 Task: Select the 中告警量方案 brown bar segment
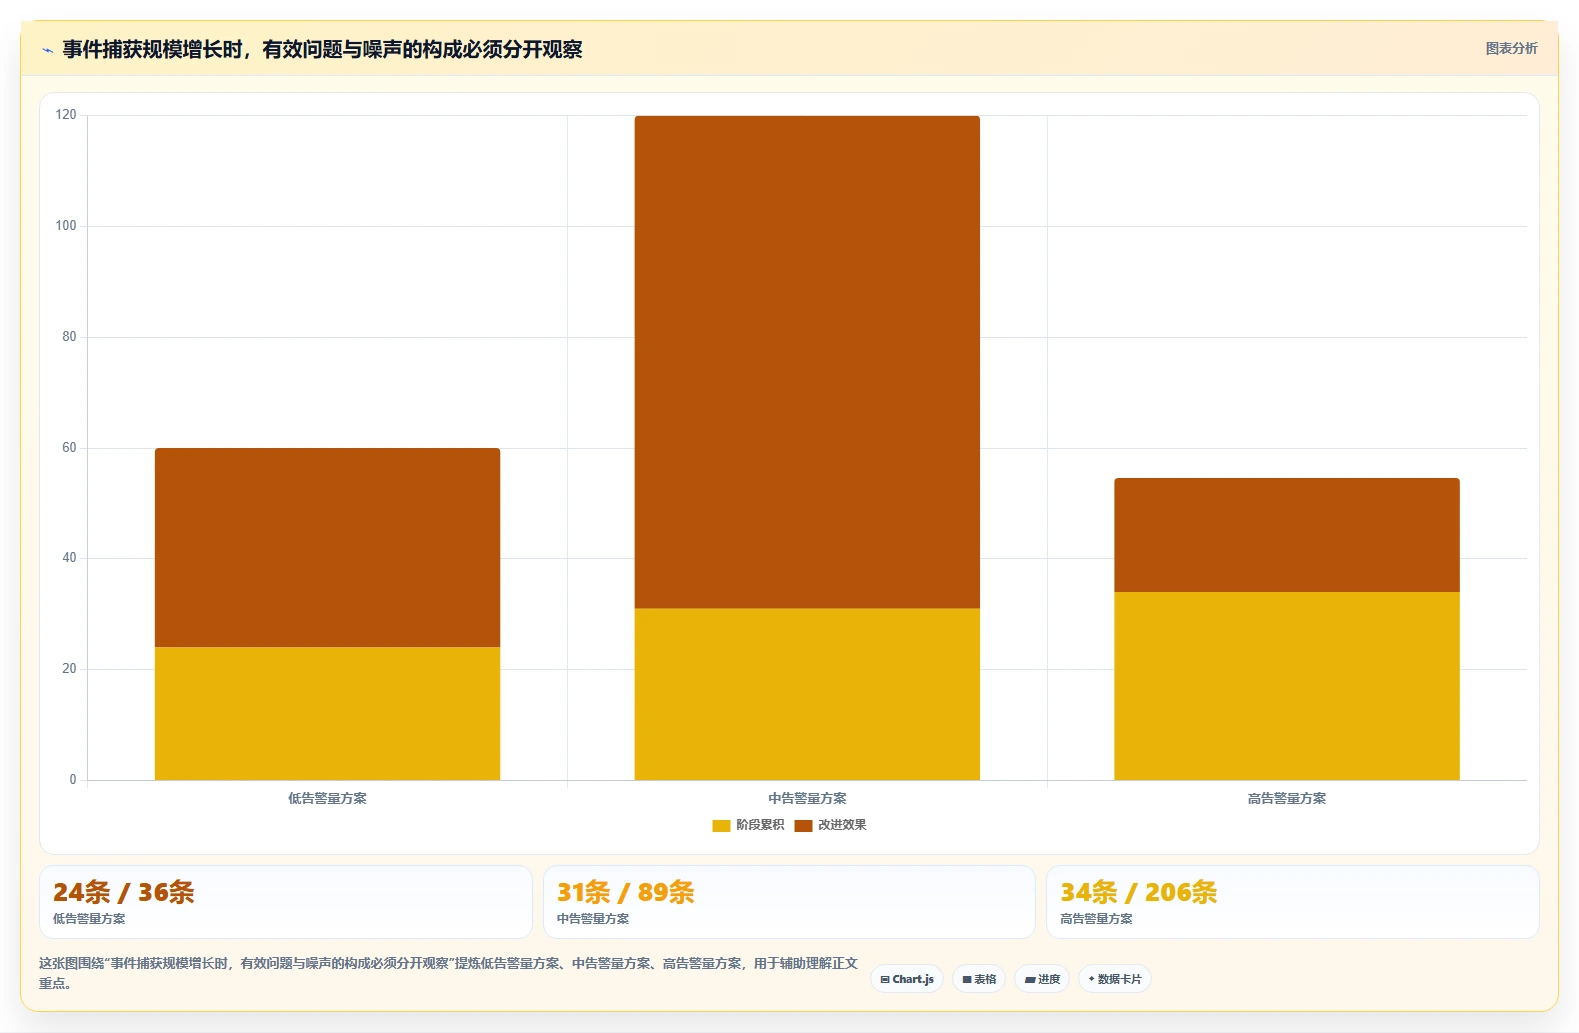click(807, 362)
